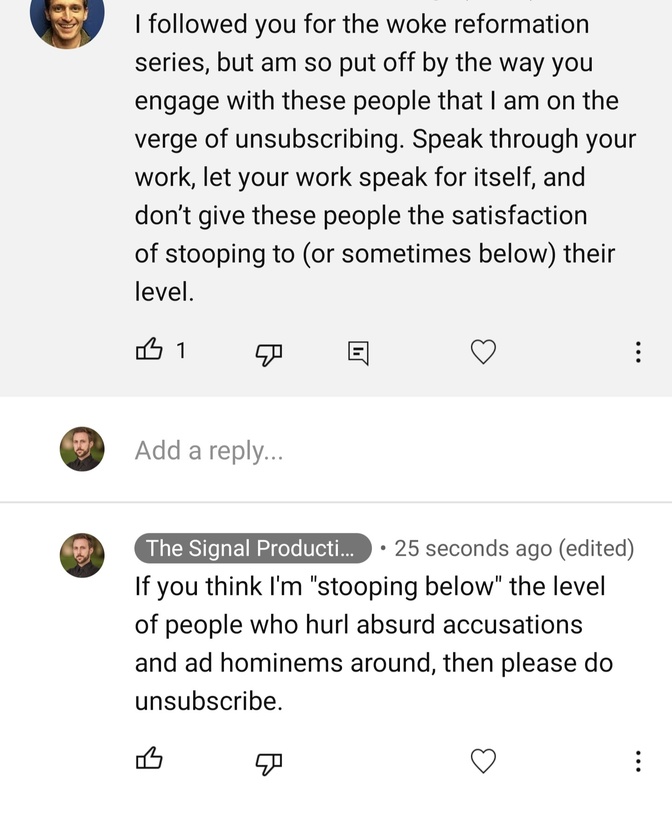Open replies icon on the top comment
This screenshot has width=672, height=839.
point(358,353)
